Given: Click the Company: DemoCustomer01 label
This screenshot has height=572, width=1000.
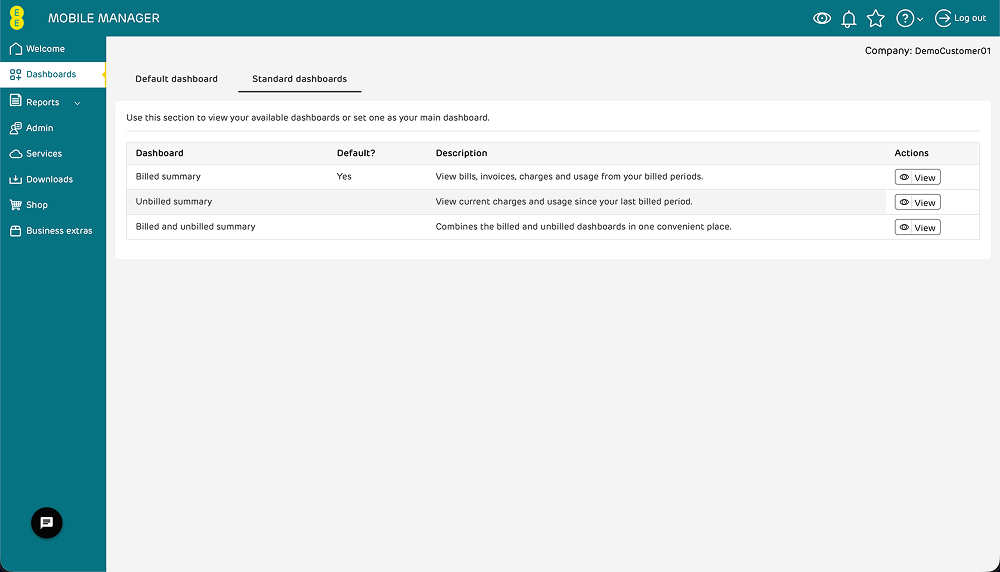Looking at the screenshot, I should (x=928, y=51).
